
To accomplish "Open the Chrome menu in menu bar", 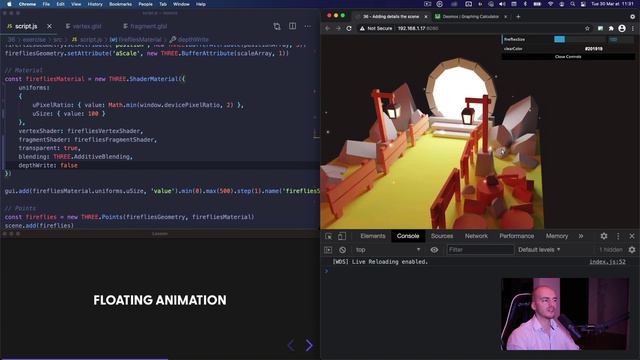I will [x=27, y=4].
